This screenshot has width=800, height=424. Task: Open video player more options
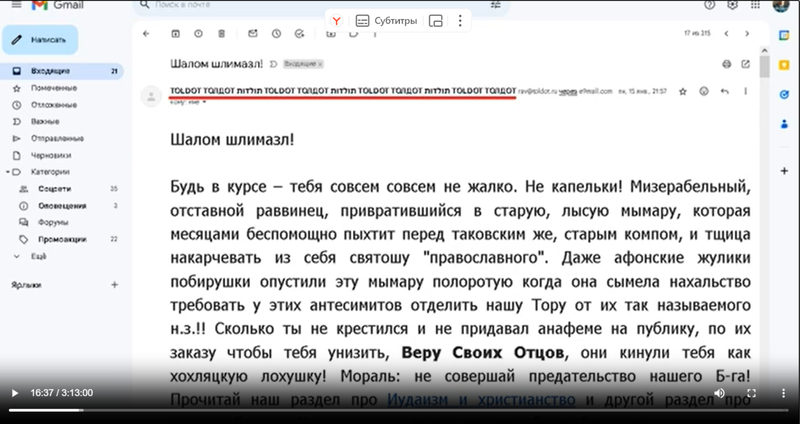784,393
